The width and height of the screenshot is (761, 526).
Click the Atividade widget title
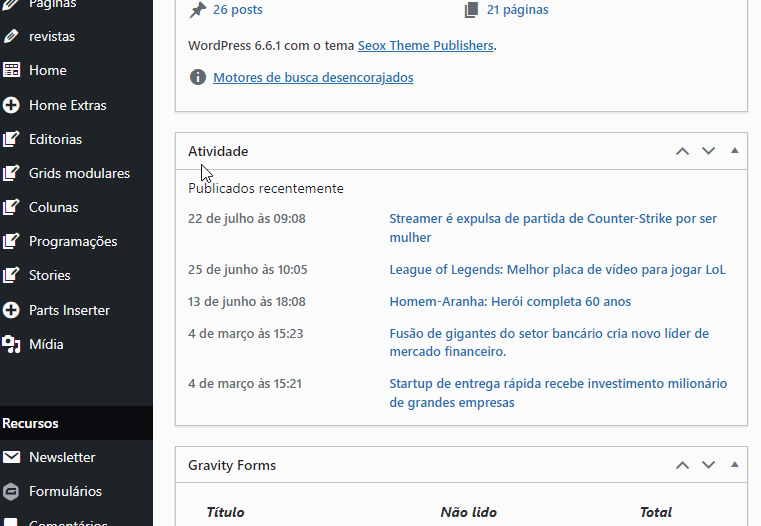[x=218, y=151]
